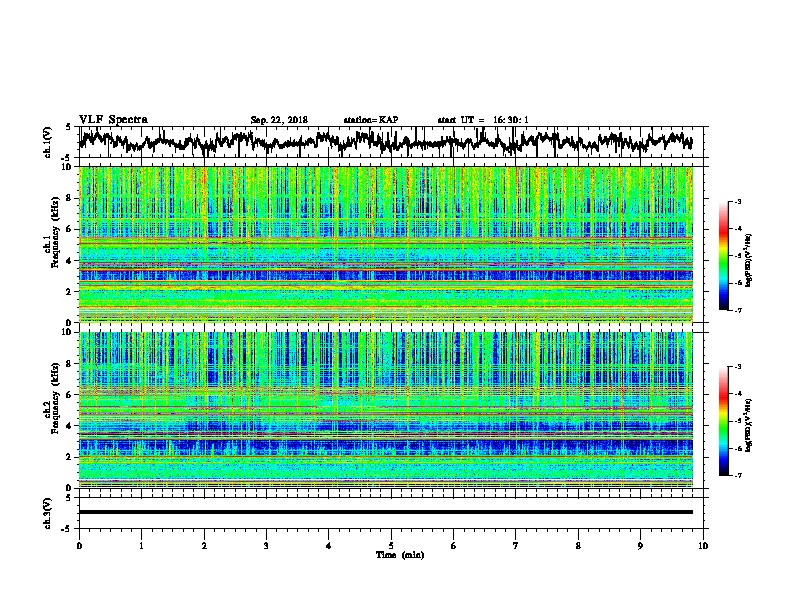Click the ch.1 colorbar log(PSD) unit label
The height and width of the screenshot is (612, 792).
click(x=748, y=261)
